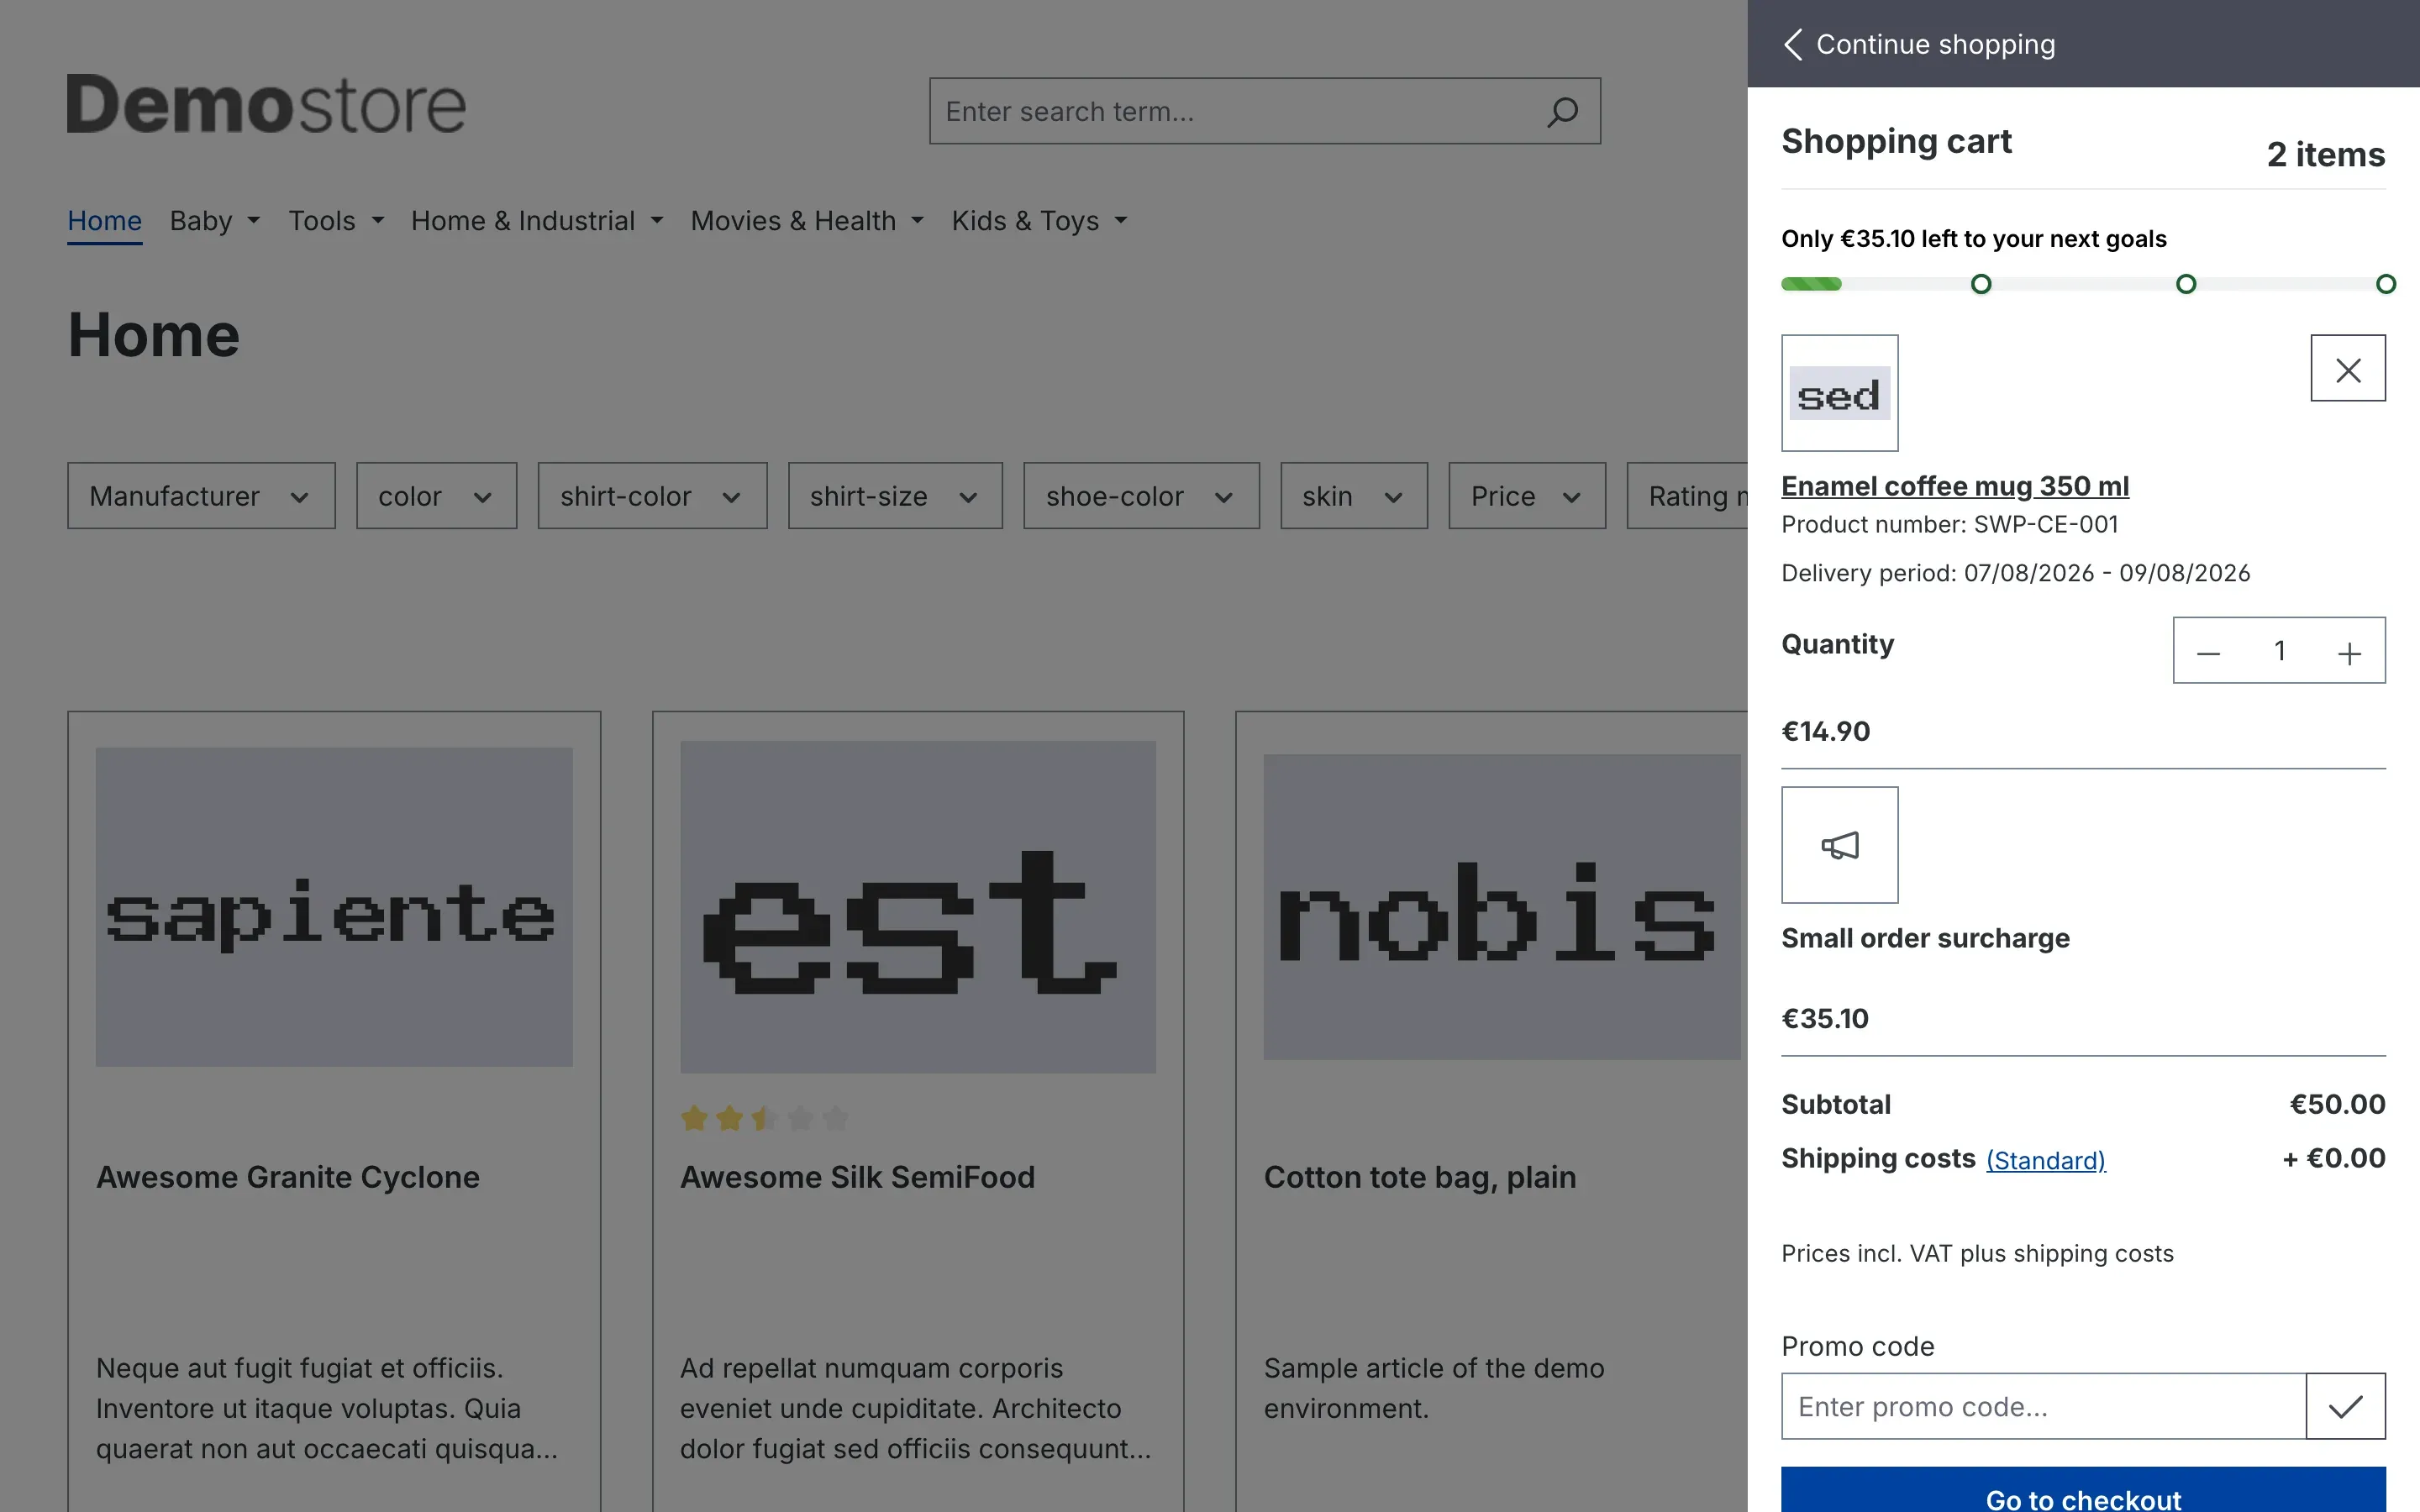Click the '2 items' cart count text

point(2325,155)
